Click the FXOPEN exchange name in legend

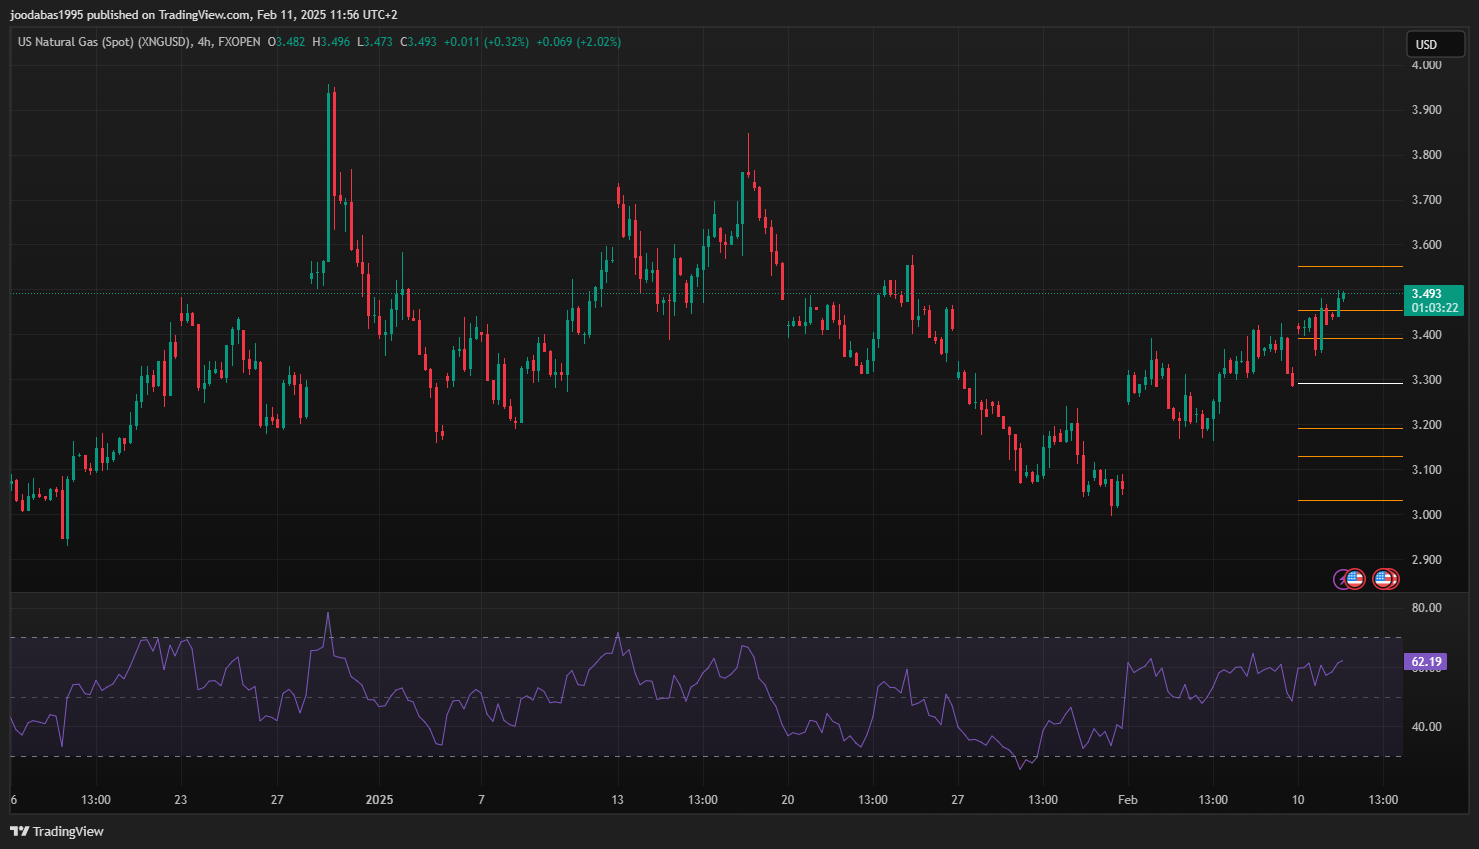[x=239, y=42]
